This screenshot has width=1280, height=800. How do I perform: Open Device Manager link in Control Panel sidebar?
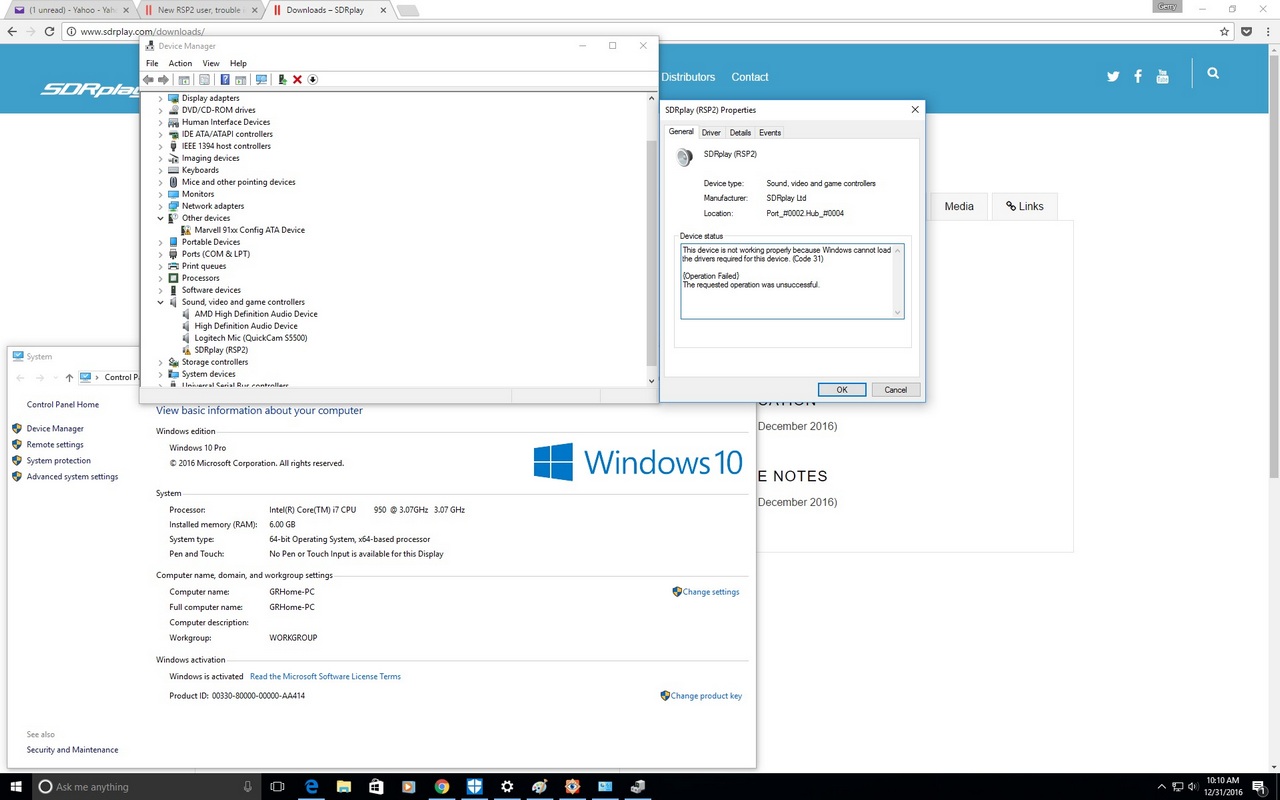click(55, 429)
